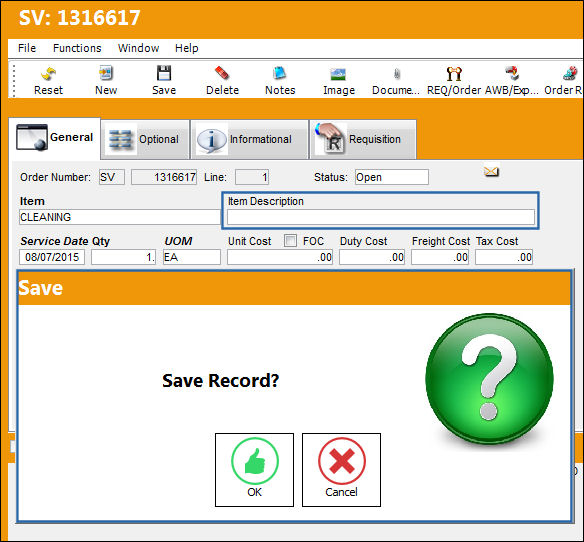Viewport: 584px width, 542px height.
Task: Toggle the FOC checkbox
Action: point(290,241)
